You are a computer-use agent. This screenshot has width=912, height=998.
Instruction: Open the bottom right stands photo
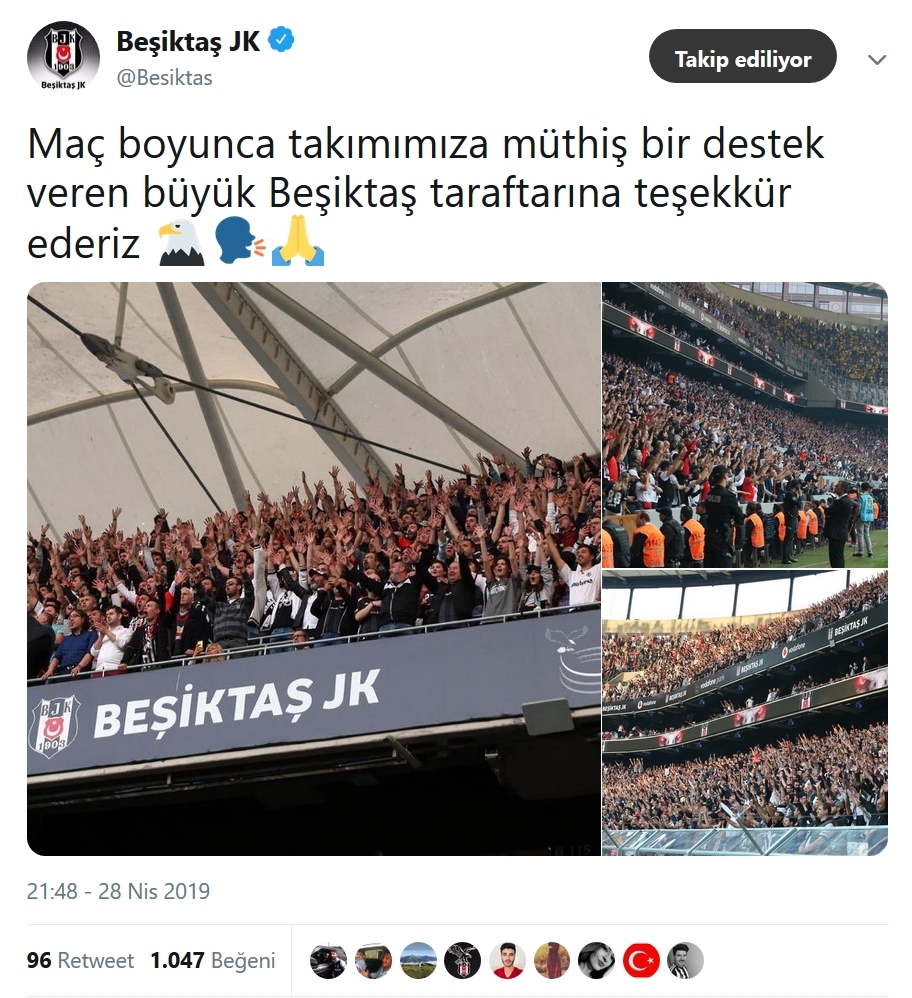point(745,713)
